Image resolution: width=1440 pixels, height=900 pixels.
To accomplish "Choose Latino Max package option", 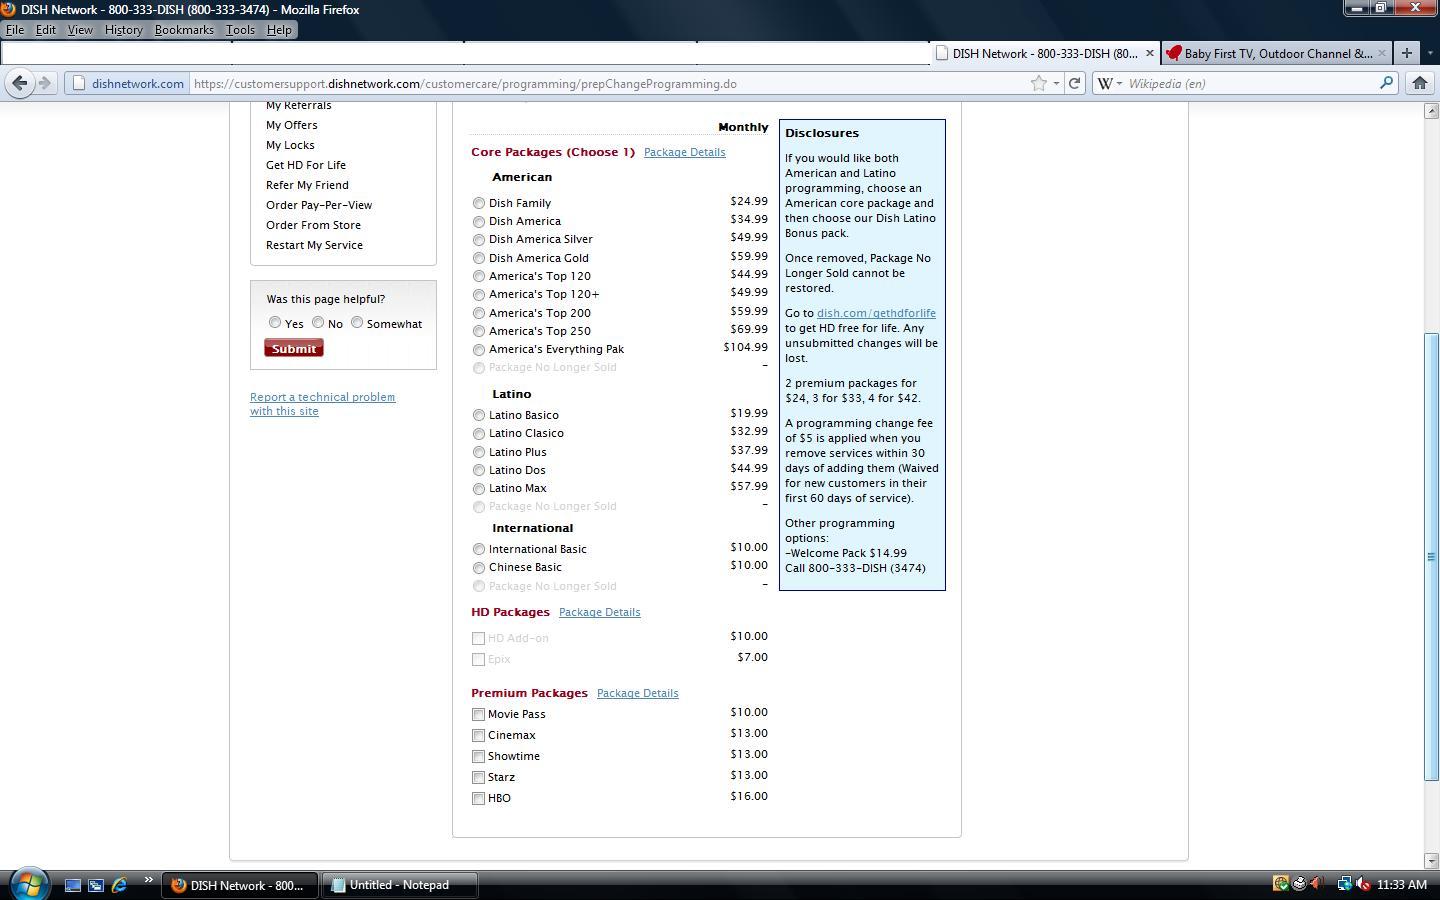I will (x=479, y=489).
